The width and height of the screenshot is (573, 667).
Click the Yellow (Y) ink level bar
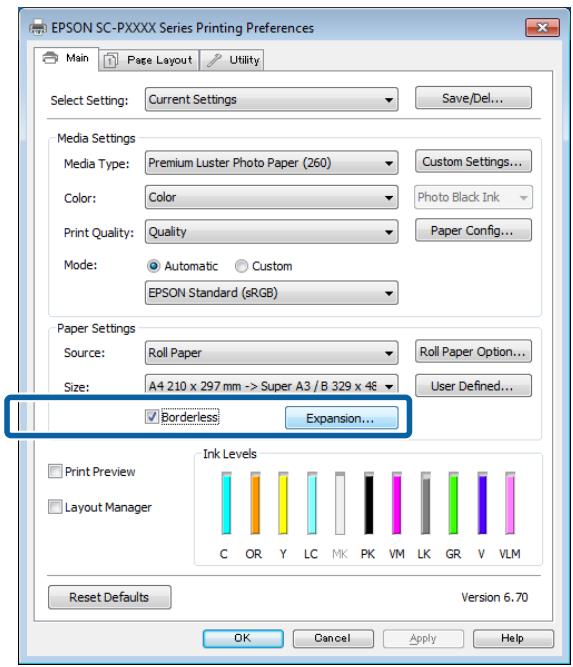pyautogui.click(x=283, y=503)
